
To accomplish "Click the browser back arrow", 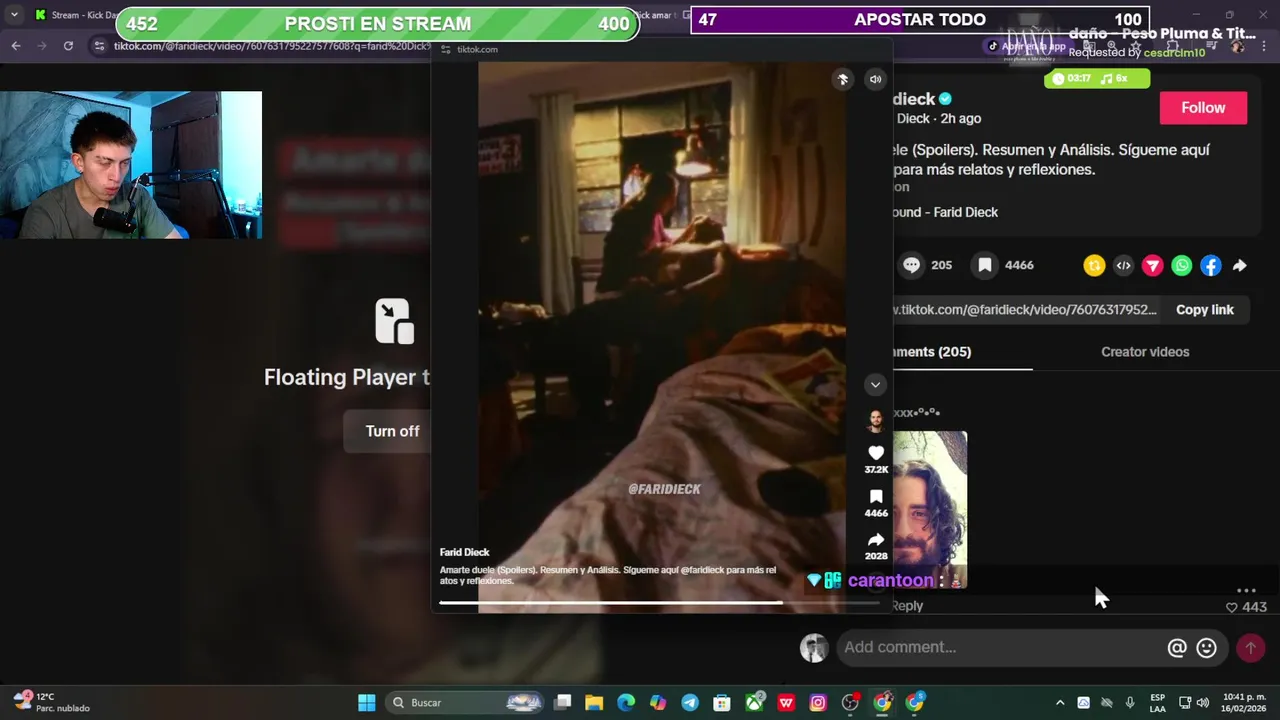I will coord(16,46).
